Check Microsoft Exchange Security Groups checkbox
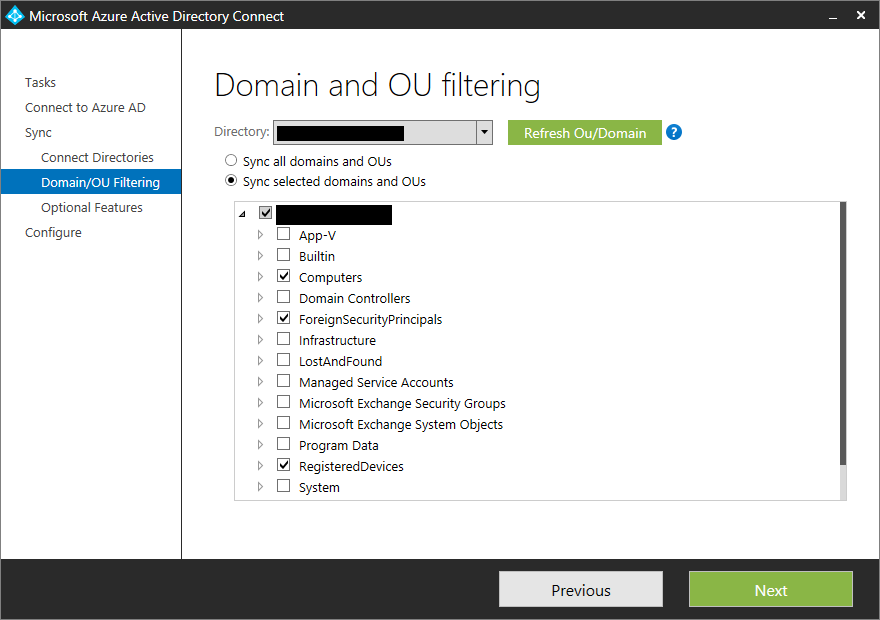Screen dimensions: 880x620 (283, 402)
